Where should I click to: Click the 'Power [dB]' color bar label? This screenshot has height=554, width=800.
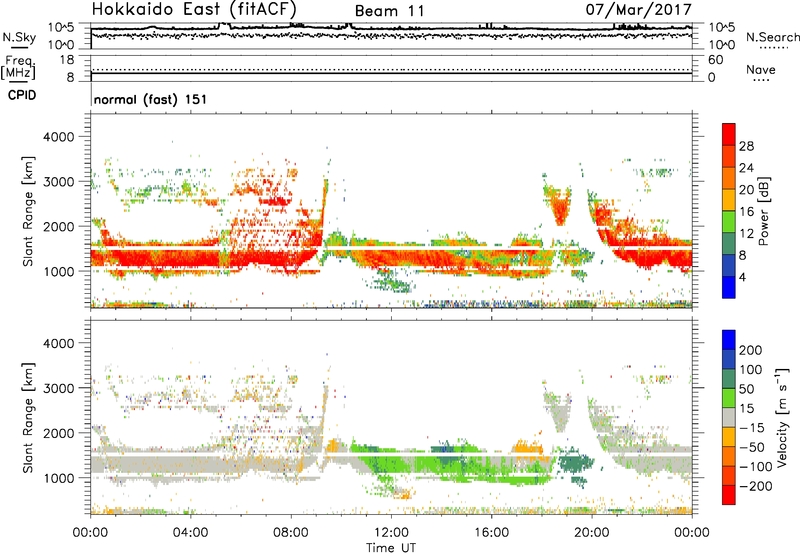[764, 211]
